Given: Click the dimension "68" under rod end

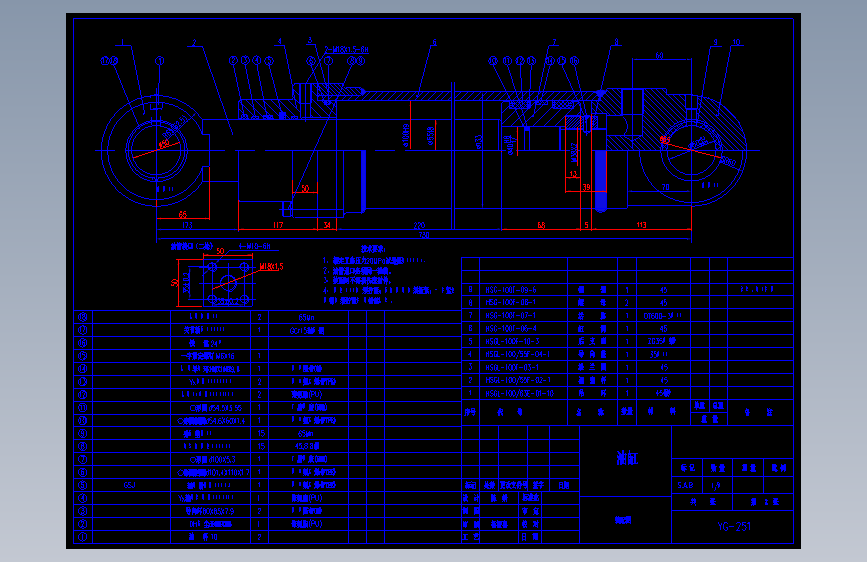Looking at the screenshot, I should (541, 225).
